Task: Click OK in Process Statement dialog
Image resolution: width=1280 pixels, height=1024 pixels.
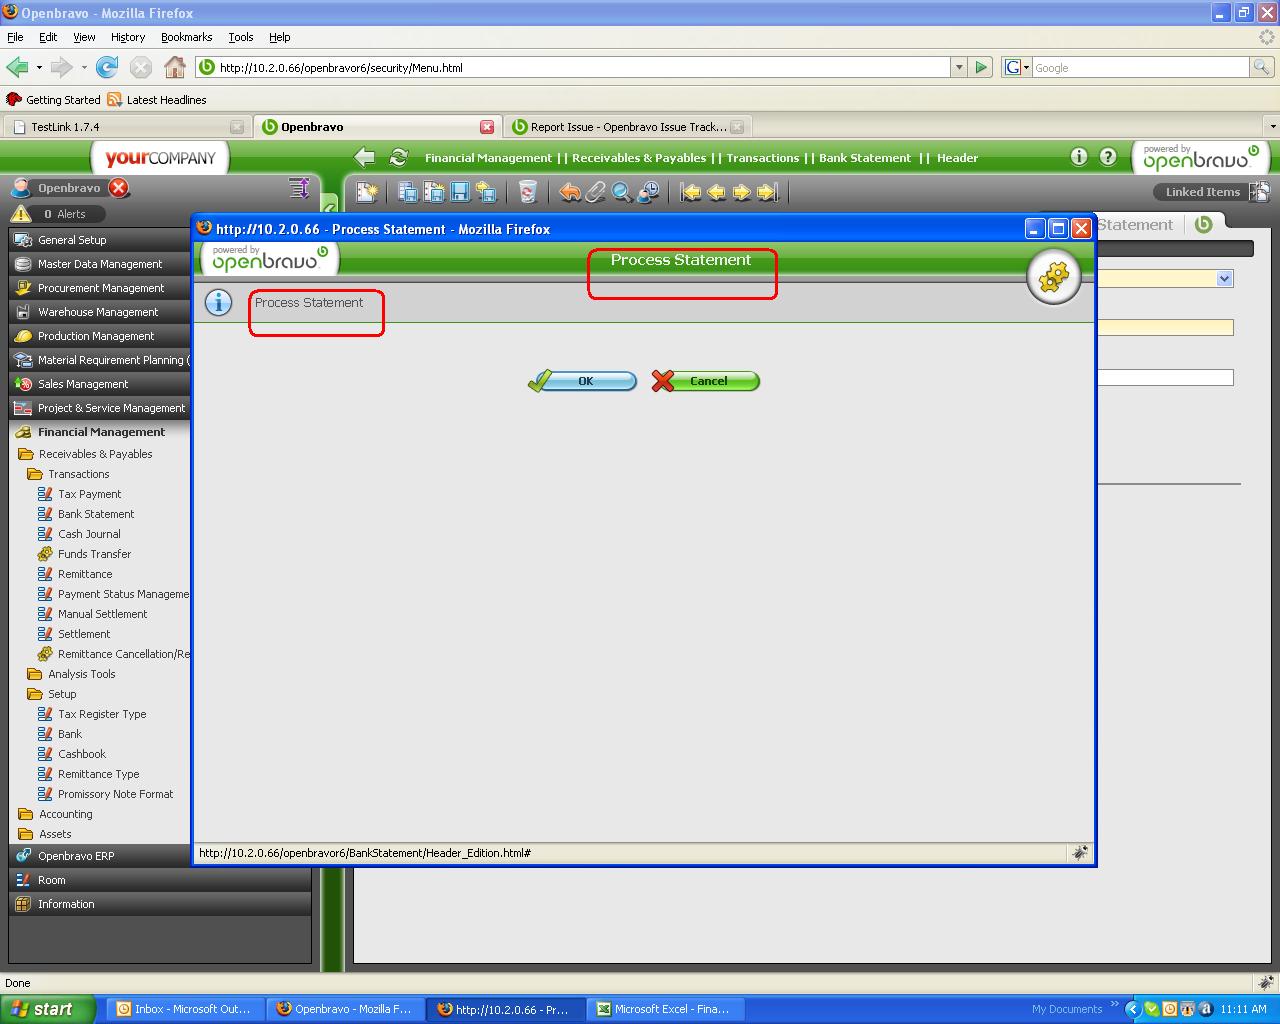Action: [583, 381]
